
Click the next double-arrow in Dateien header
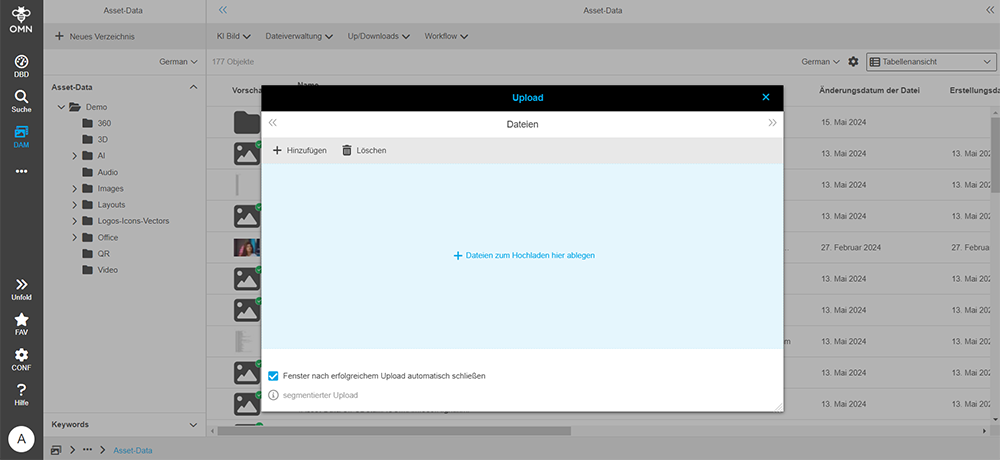[x=772, y=123]
